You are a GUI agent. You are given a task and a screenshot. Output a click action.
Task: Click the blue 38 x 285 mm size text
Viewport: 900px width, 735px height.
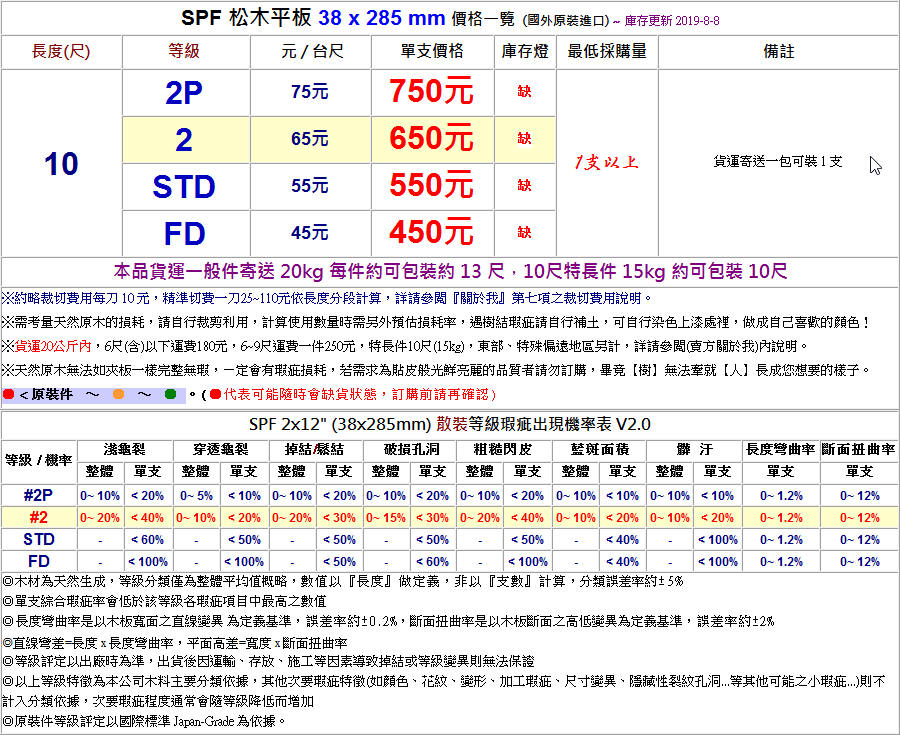click(x=382, y=18)
